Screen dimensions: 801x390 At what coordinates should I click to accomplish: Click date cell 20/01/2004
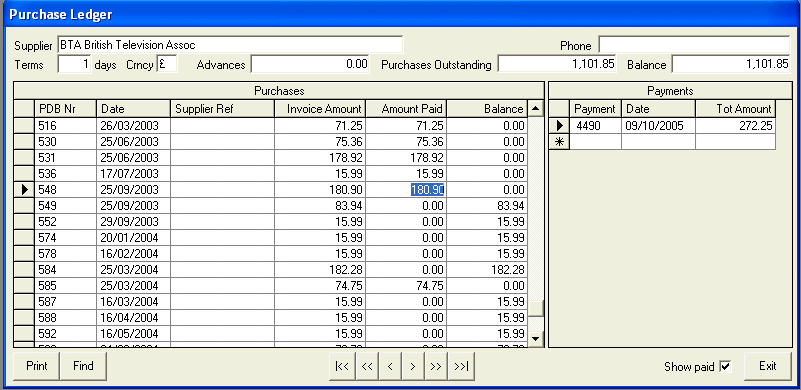click(x=133, y=237)
